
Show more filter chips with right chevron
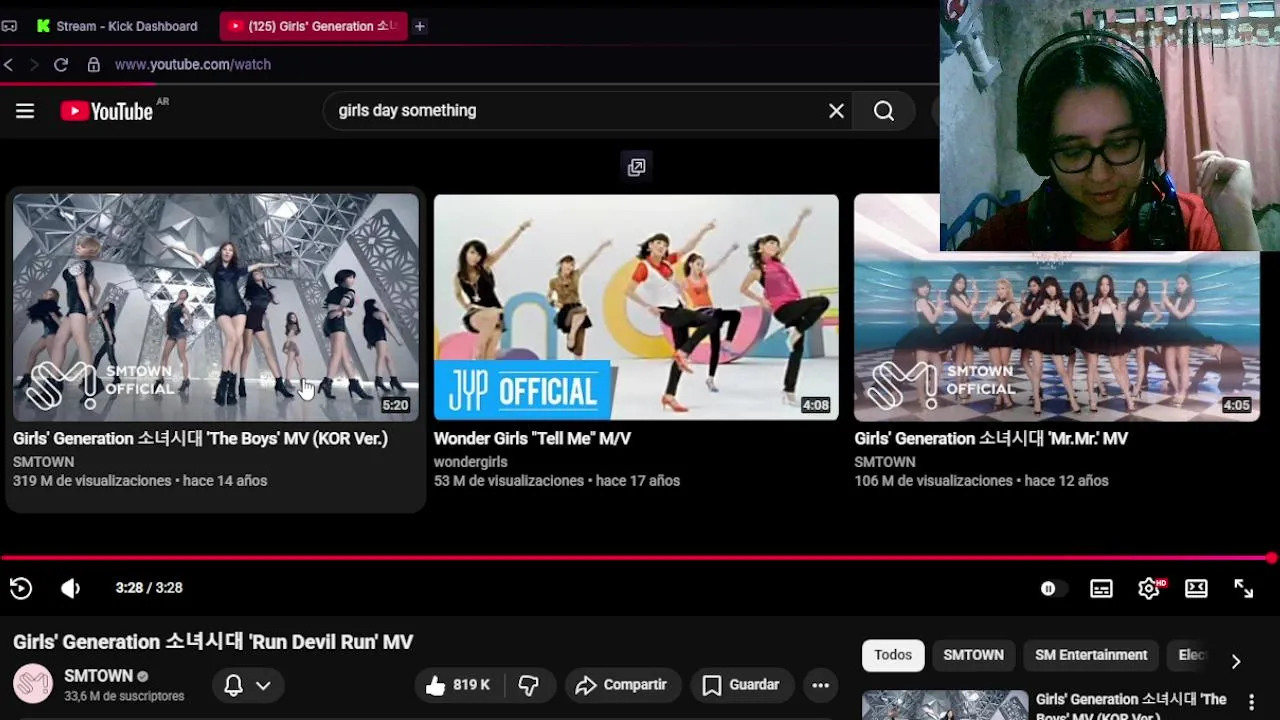[x=1236, y=661]
